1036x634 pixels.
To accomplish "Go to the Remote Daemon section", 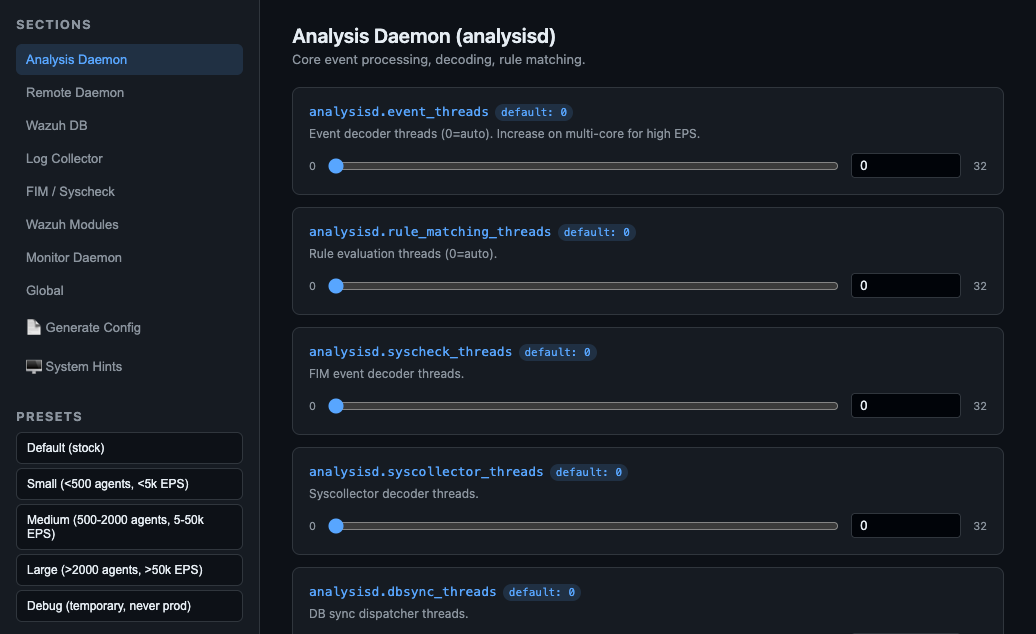I will click(130, 92).
